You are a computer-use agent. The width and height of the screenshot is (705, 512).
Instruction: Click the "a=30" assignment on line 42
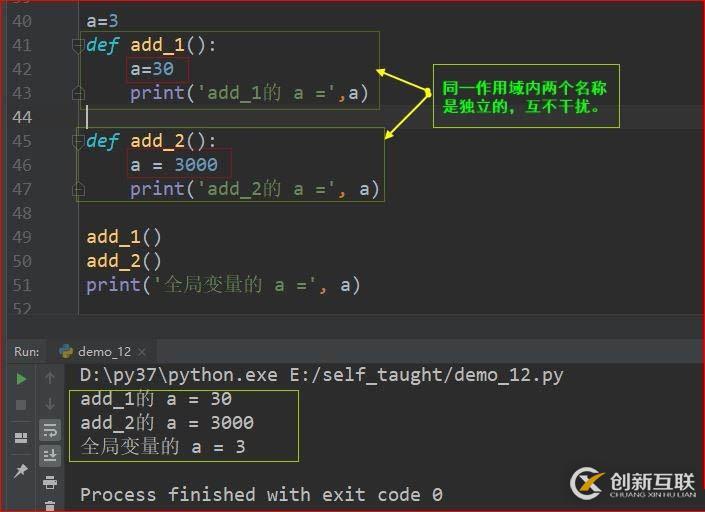pyautogui.click(x=152, y=69)
